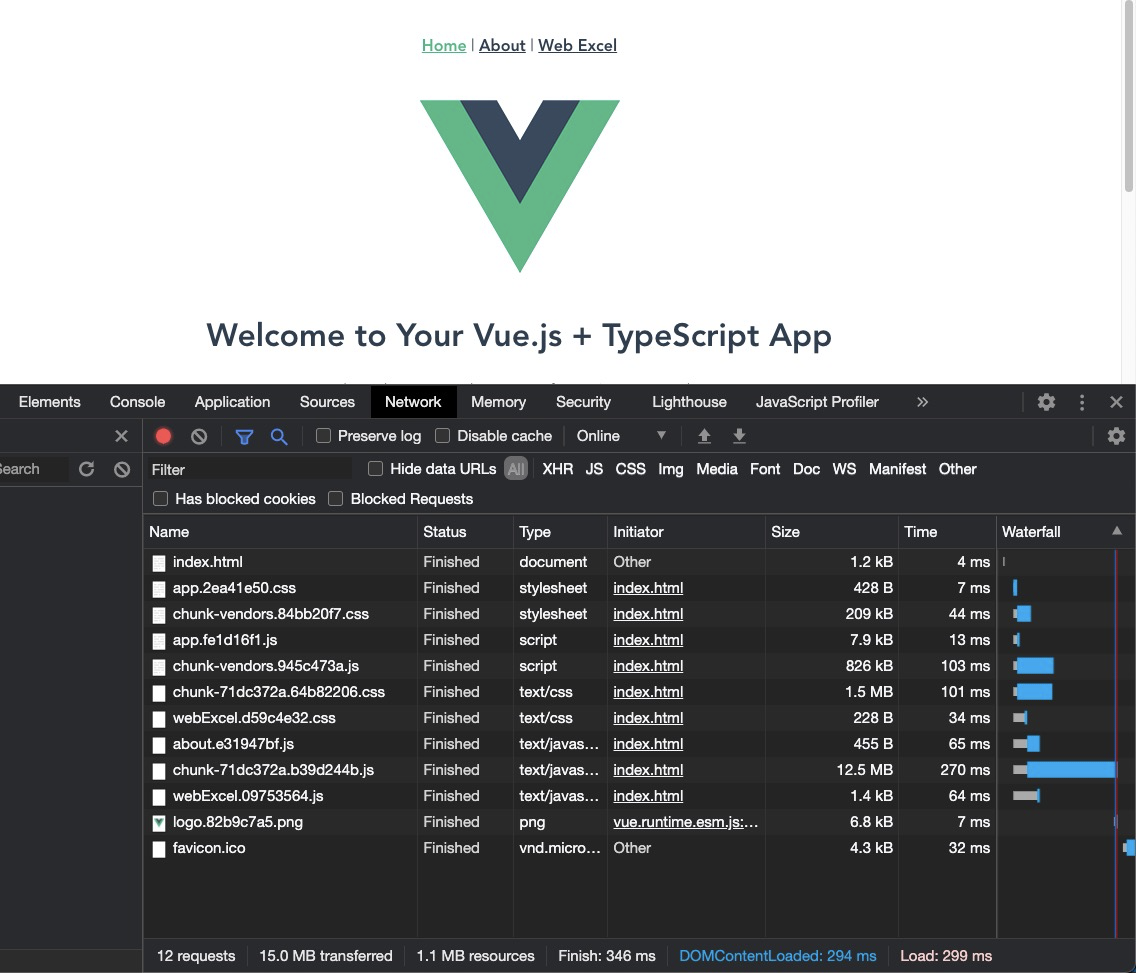Open vue.runtime.esm.js initiator link
The width and height of the screenshot is (1136, 973).
(685, 822)
